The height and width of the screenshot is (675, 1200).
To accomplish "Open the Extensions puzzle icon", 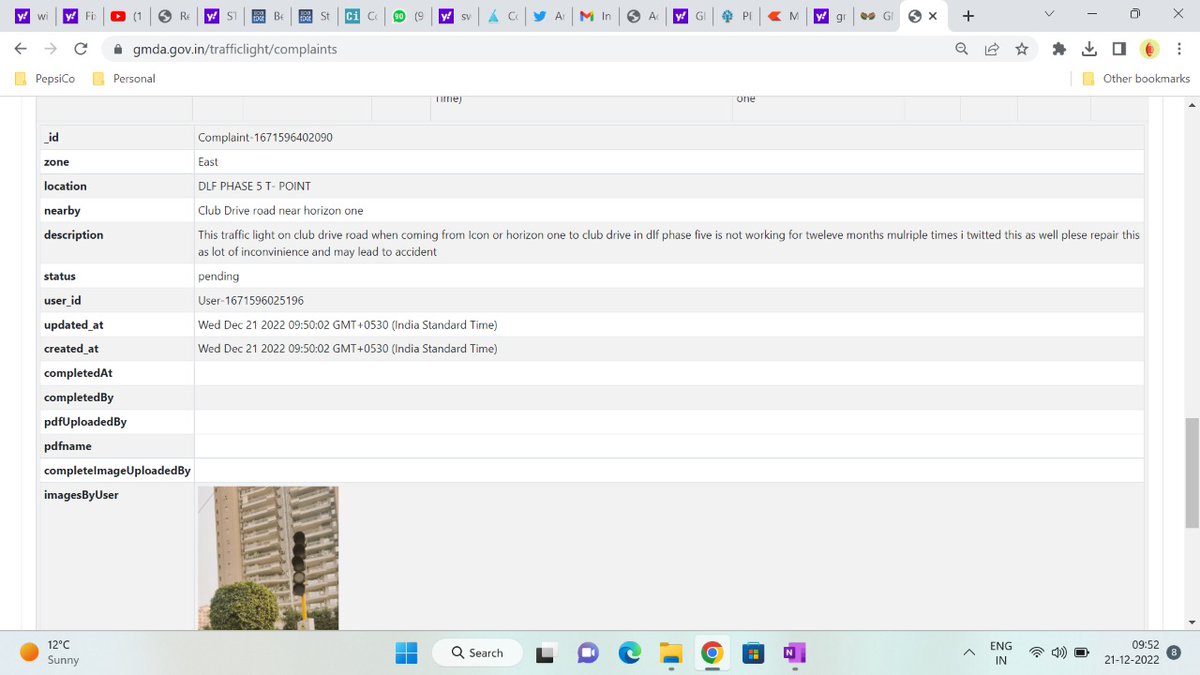I will pyautogui.click(x=1060, y=48).
